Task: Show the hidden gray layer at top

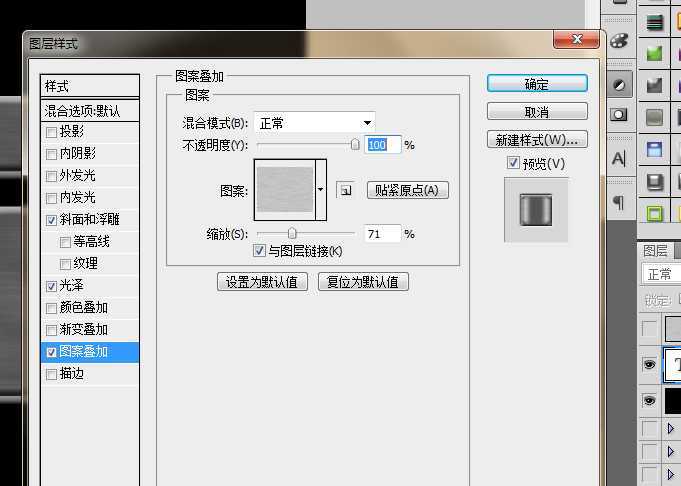Action: [x=649, y=329]
